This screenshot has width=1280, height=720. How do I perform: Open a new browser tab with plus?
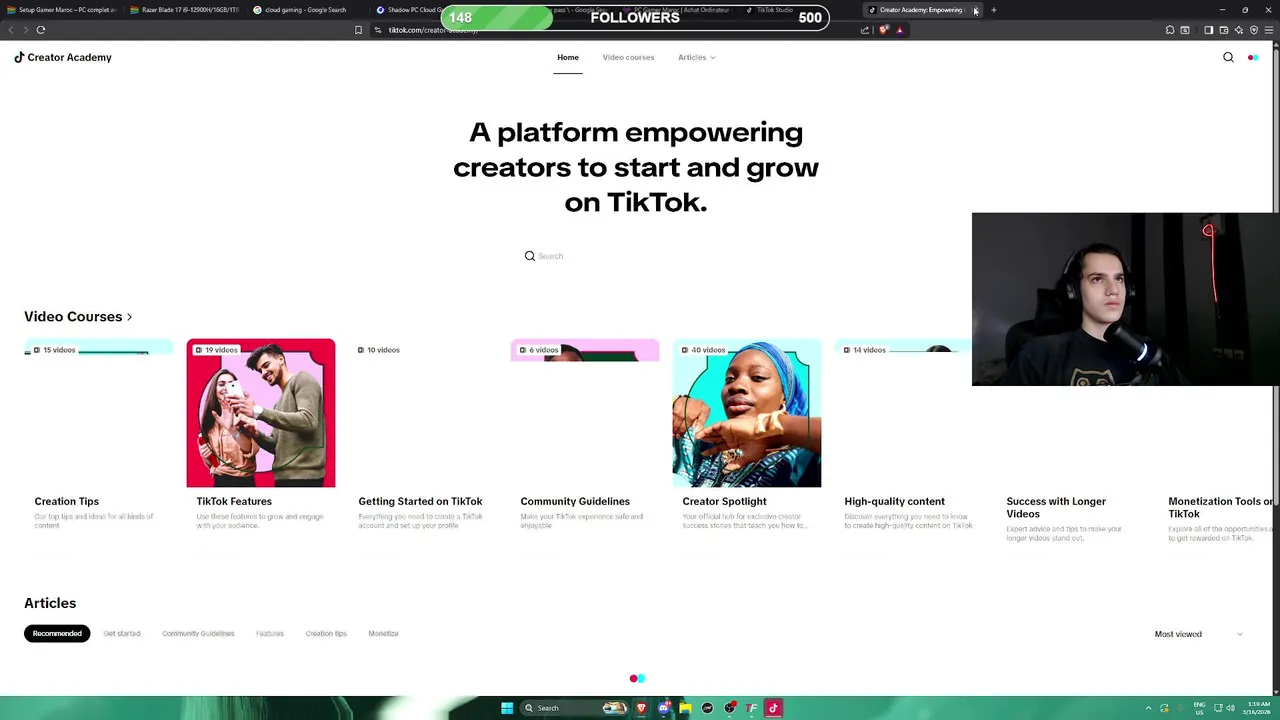point(993,10)
